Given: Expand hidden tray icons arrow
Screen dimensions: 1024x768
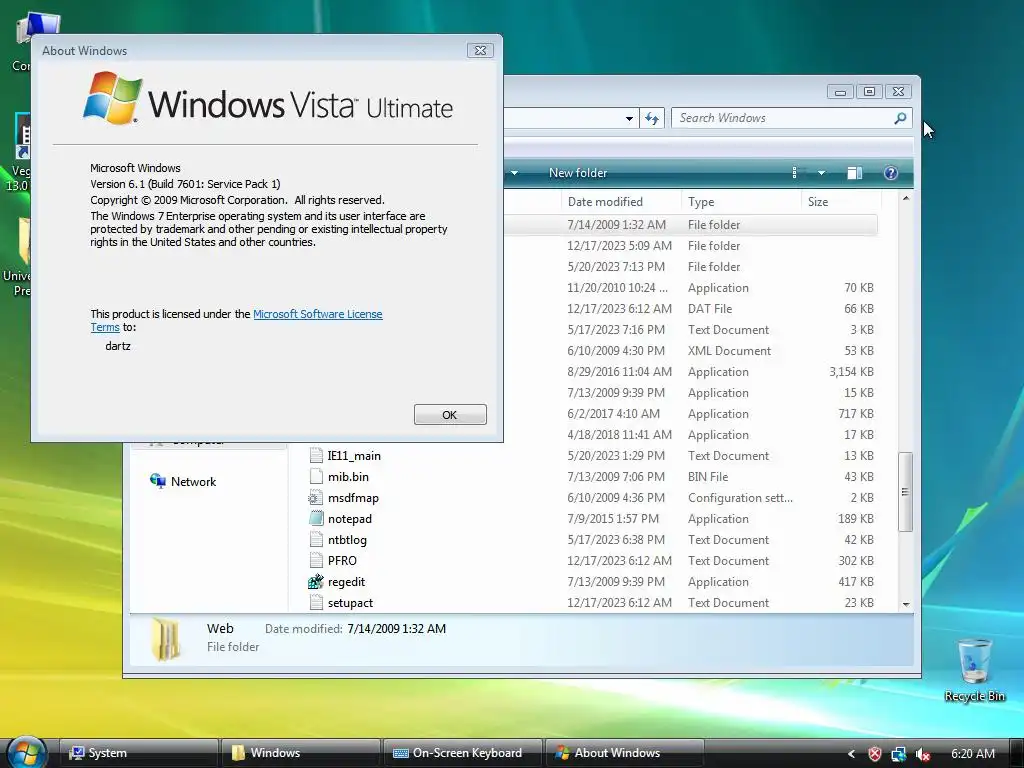Looking at the screenshot, I should tap(850, 754).
